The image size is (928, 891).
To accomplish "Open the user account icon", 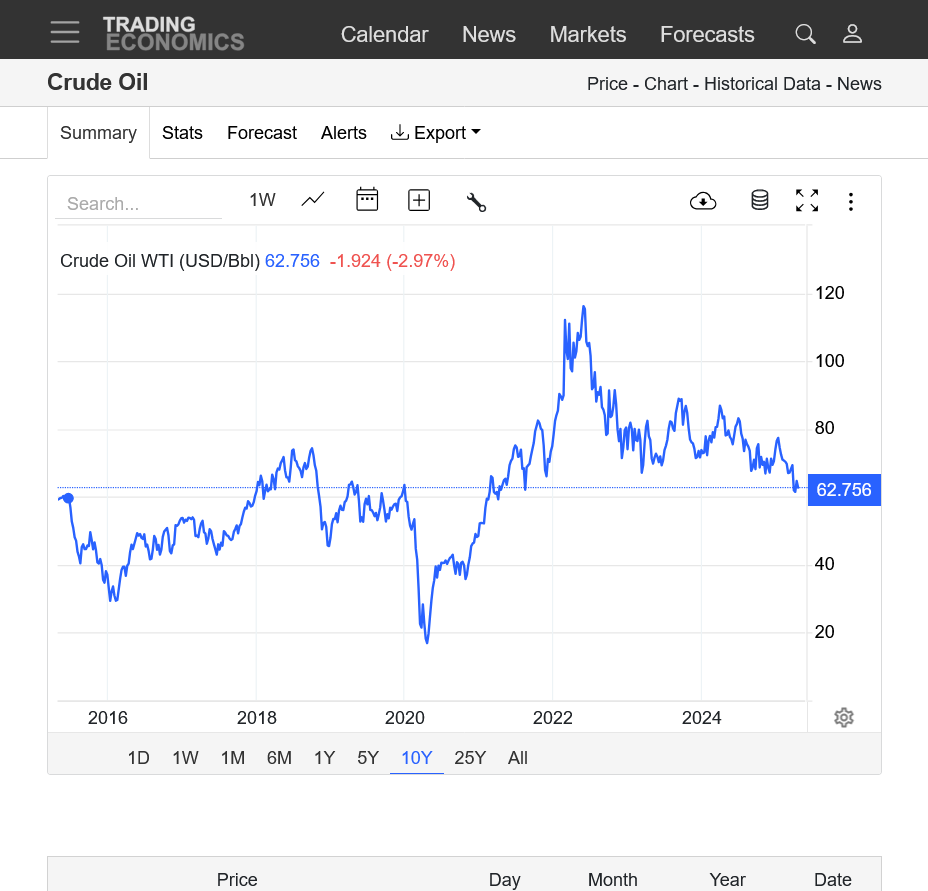I will click(852, 34).
